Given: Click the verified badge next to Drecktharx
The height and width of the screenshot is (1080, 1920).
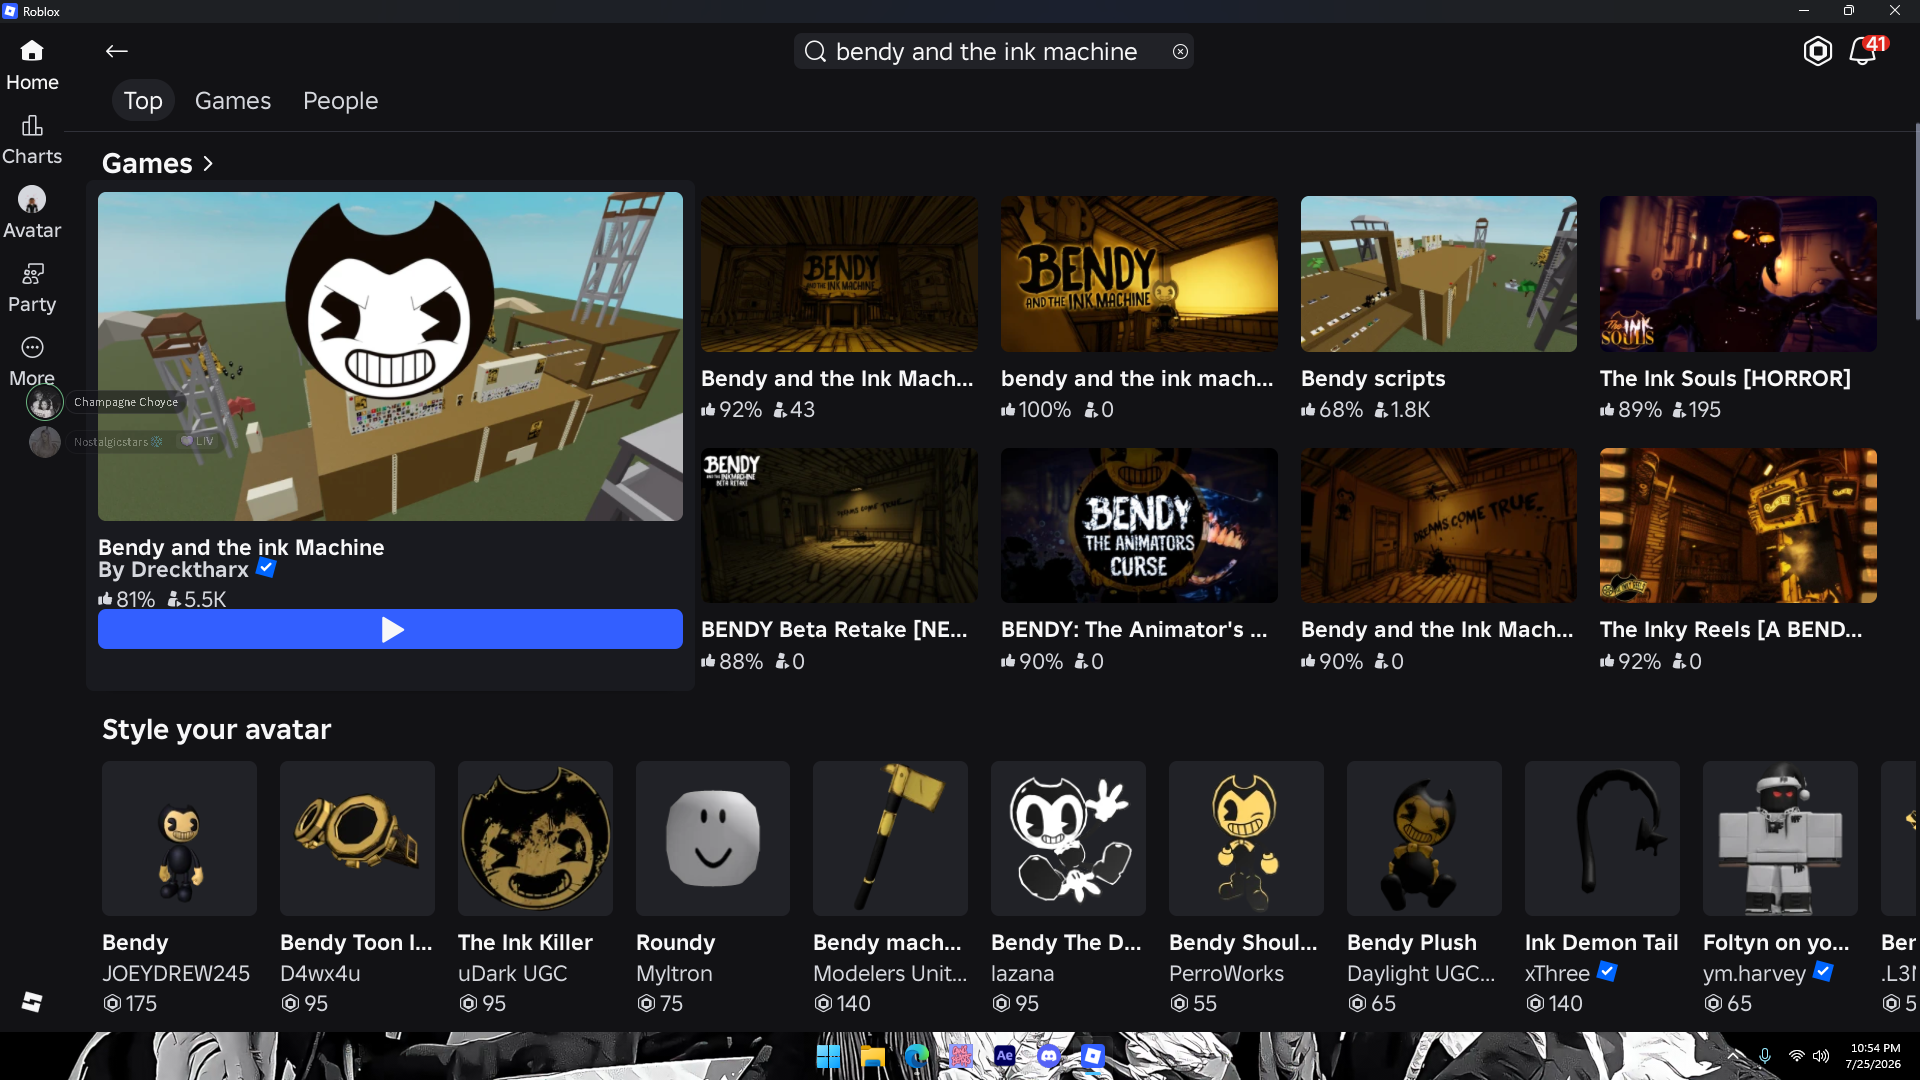Looking at the screenshot, I should point(266,568).
